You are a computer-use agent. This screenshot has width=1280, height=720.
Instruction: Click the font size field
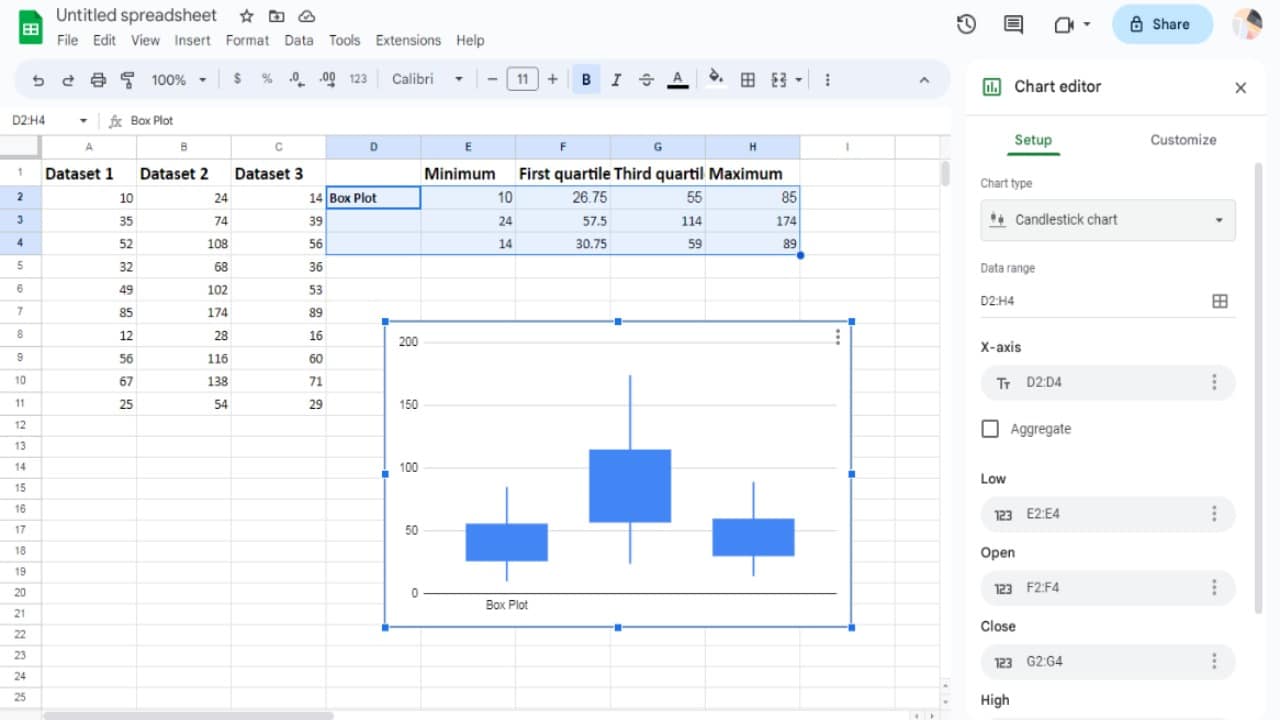522,80
